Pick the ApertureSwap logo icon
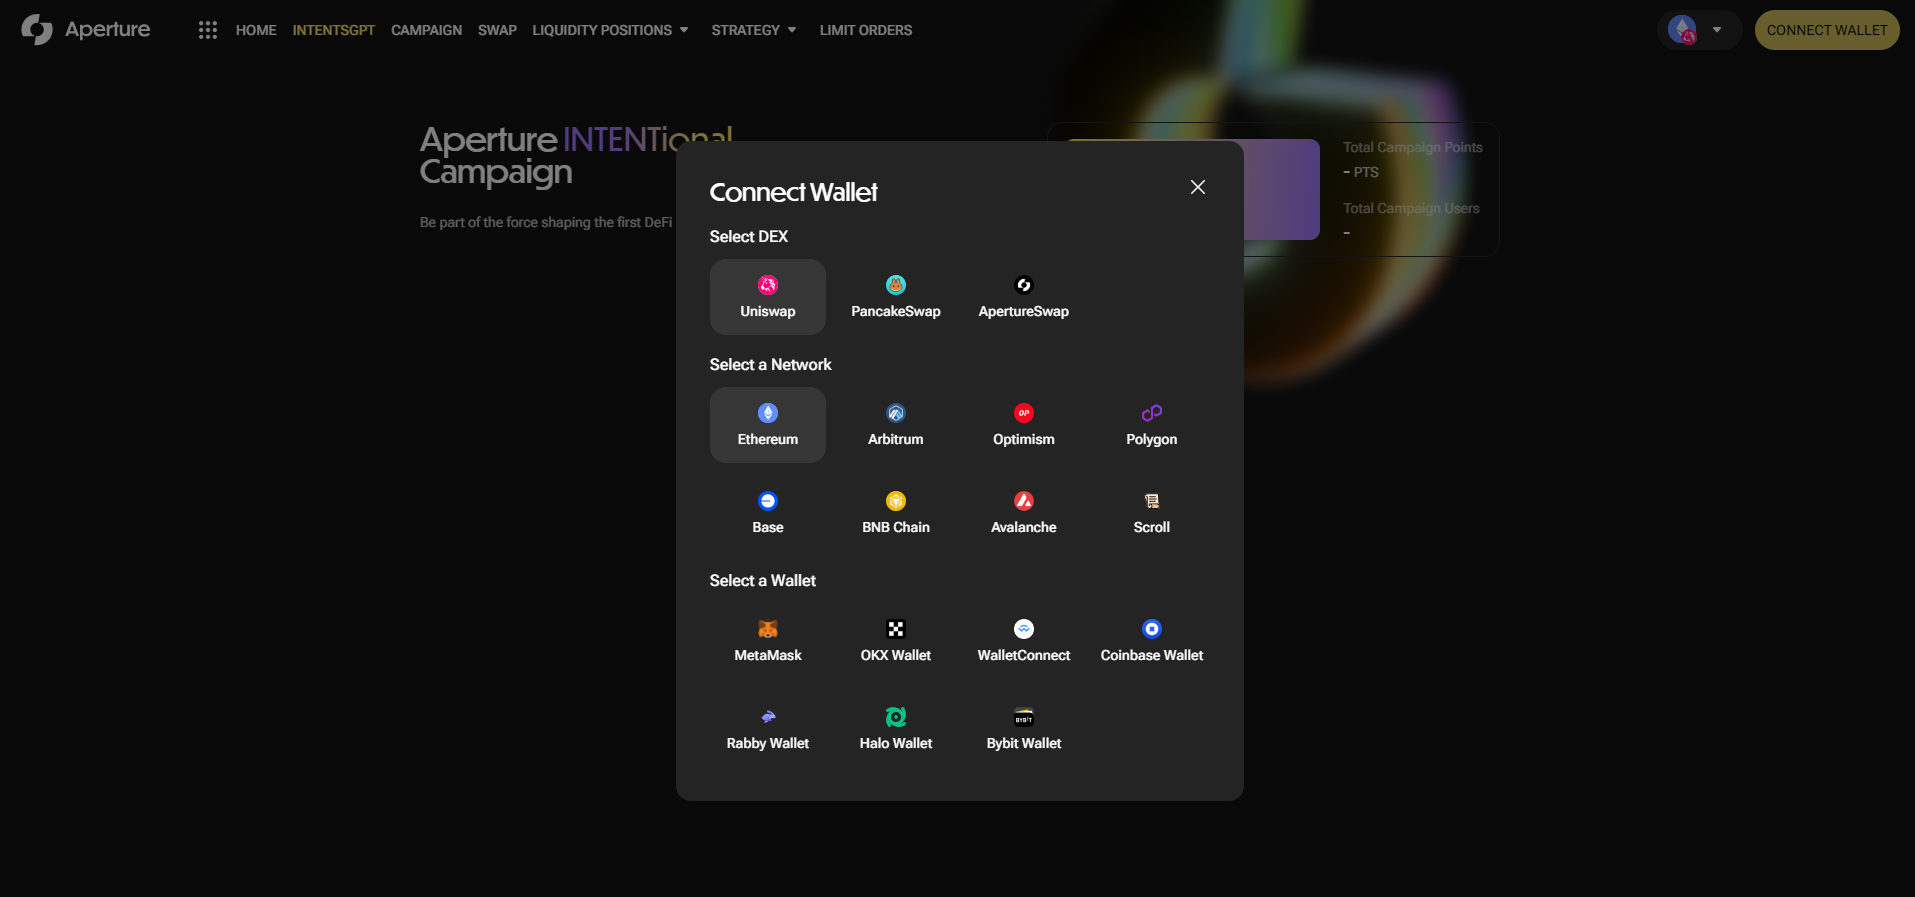This screenshot has width=1915, height=897. [1024, 285]
